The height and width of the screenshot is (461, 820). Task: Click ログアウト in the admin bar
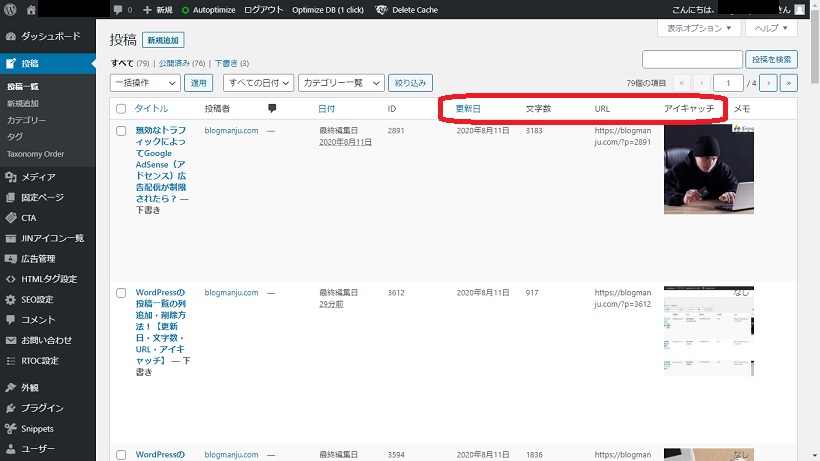point(264,10)
